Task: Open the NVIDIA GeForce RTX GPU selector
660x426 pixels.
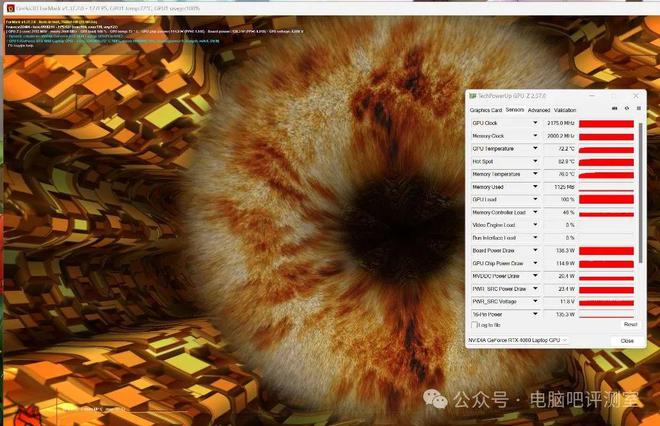Action: (x=518, y=340)
